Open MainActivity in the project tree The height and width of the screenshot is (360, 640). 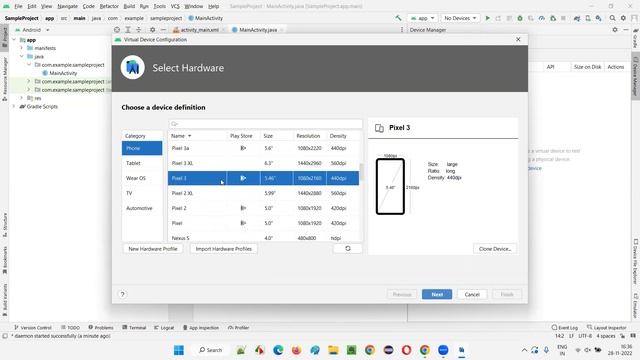click(x=63, y=73)
